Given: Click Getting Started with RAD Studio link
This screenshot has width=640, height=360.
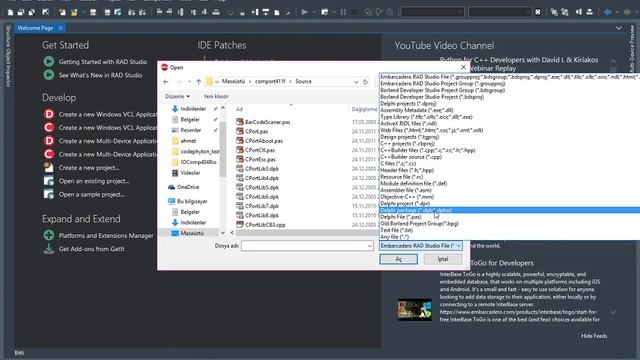Looking at the screenshot, I should point(103,62).
